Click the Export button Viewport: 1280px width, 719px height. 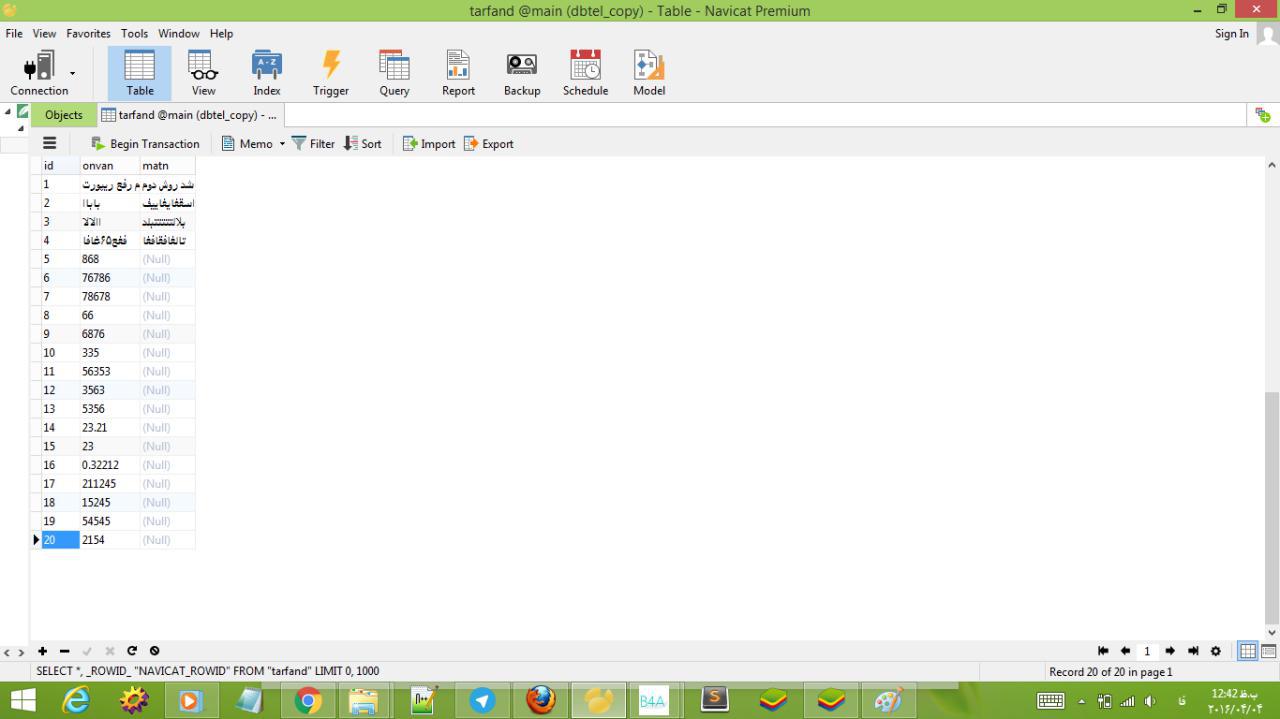tap(488, 144)
